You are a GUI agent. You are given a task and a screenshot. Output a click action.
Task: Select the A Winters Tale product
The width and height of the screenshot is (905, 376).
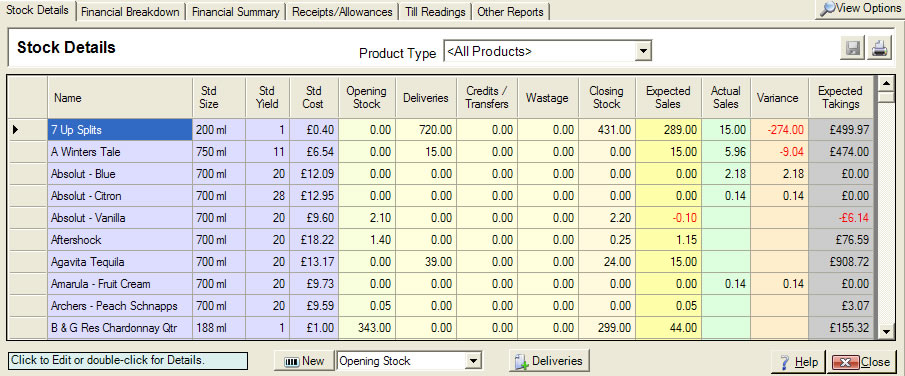[x=119, y=152]
